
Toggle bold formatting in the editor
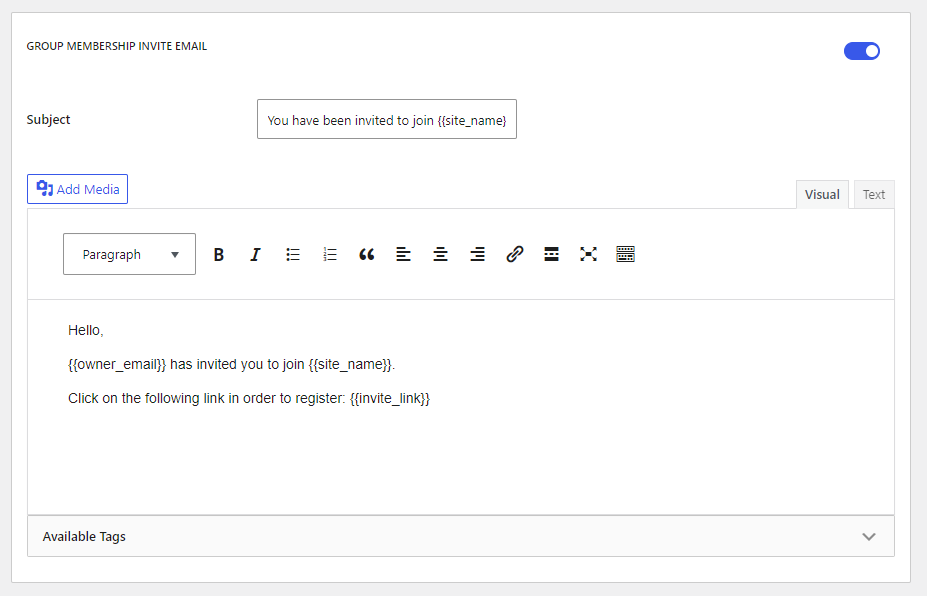pyautogui.click(x=219, y=254)
